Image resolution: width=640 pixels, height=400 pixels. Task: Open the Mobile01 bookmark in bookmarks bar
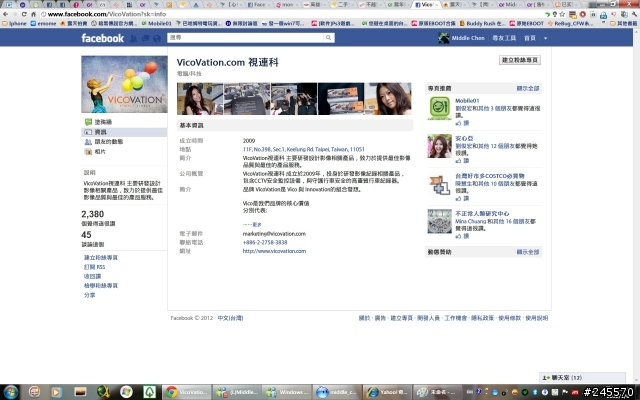pos(156,23)
